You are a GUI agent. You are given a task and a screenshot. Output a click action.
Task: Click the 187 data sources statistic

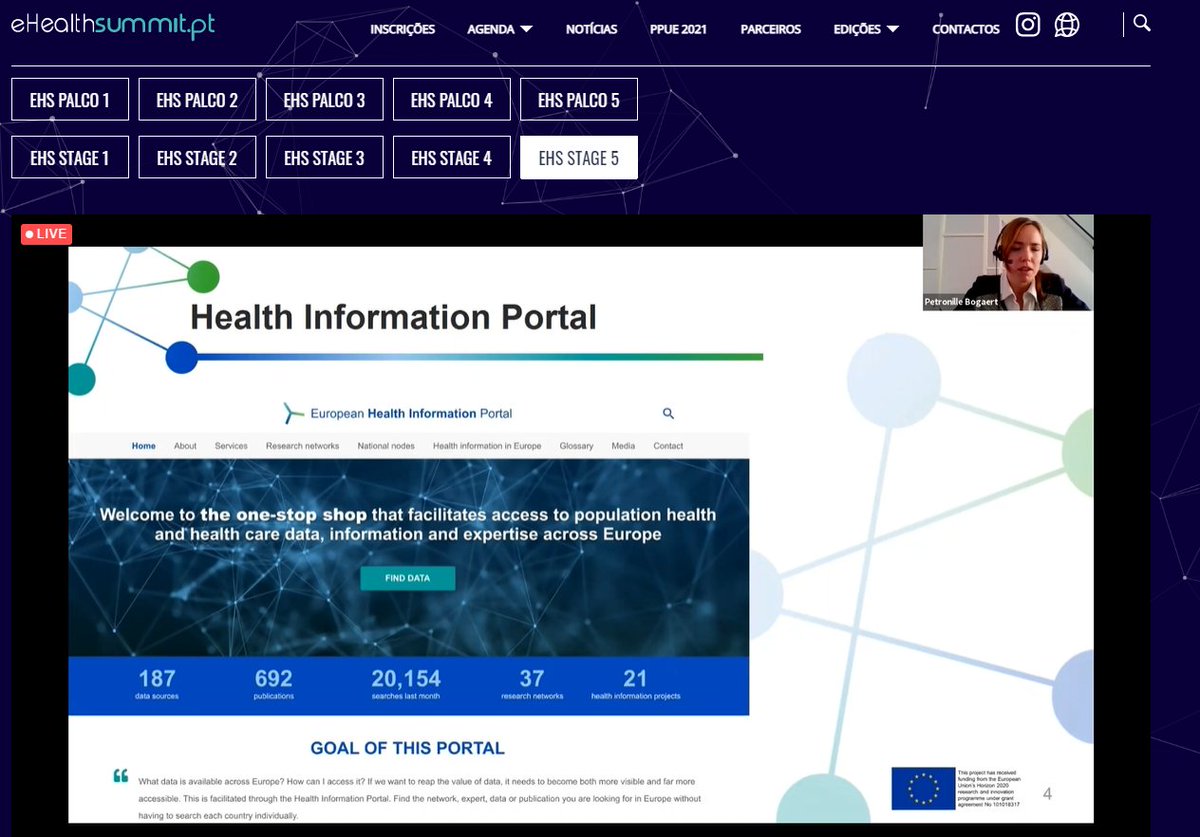157,685
